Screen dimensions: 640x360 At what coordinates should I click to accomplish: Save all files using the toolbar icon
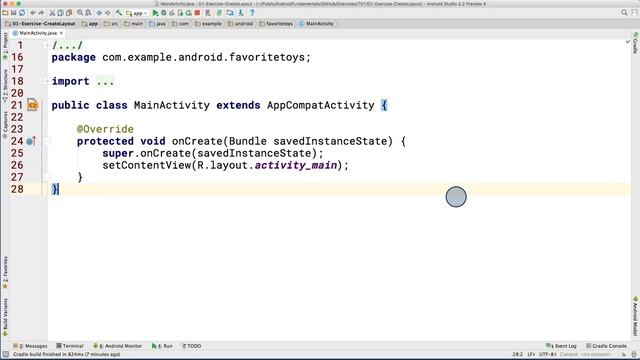pyautogui.click(x=13, y=13)
